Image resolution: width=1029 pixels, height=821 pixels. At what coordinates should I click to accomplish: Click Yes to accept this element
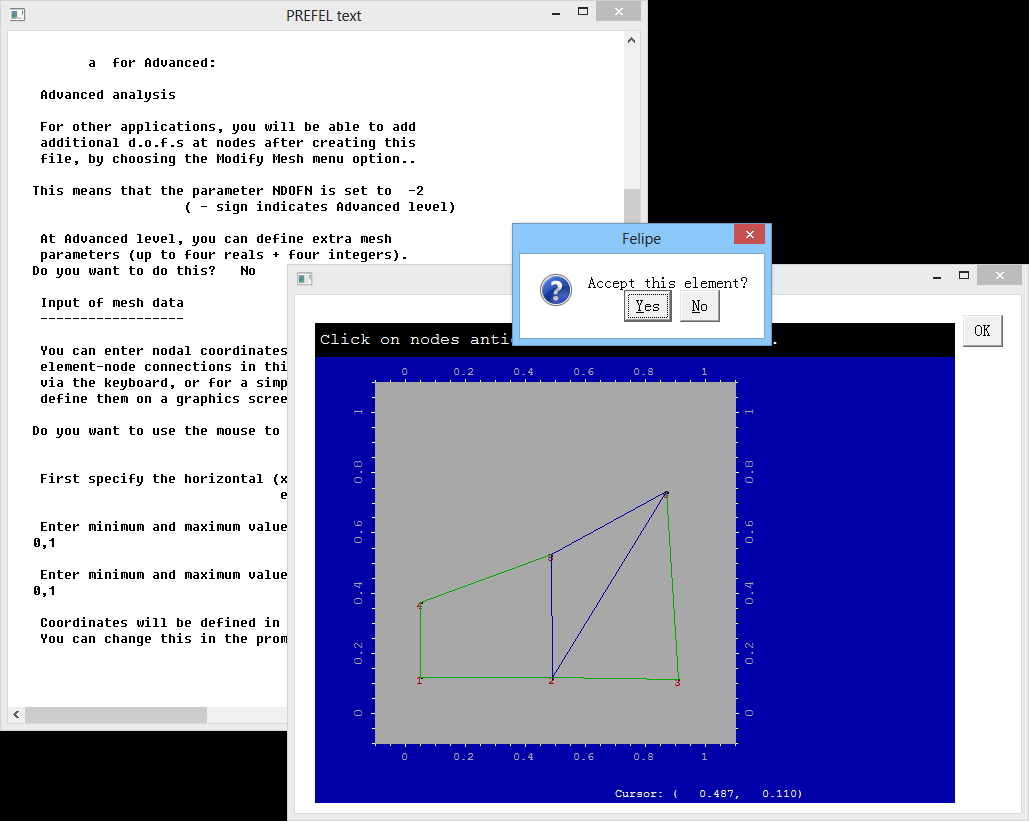pyautogui.click(x=647, y=306)
